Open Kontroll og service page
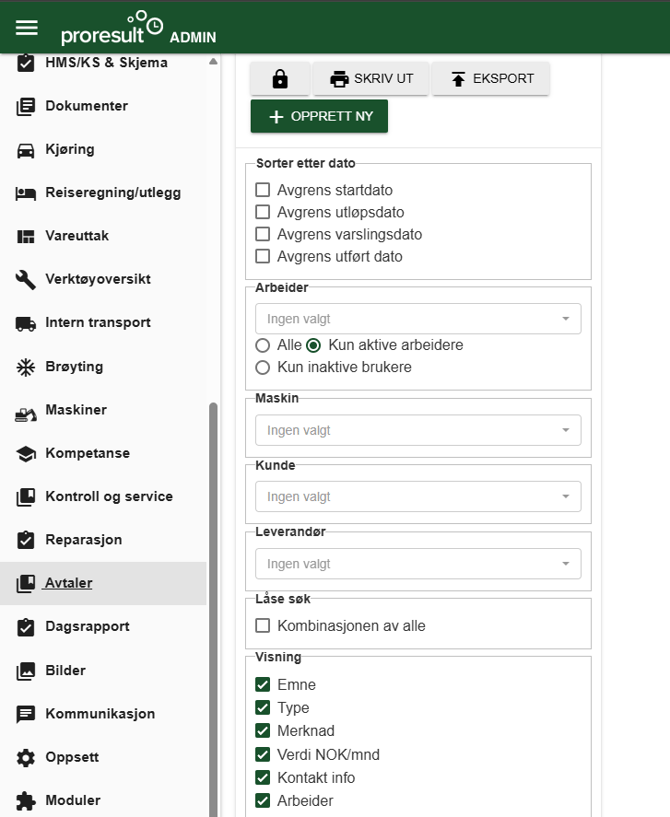 [103, 497]
